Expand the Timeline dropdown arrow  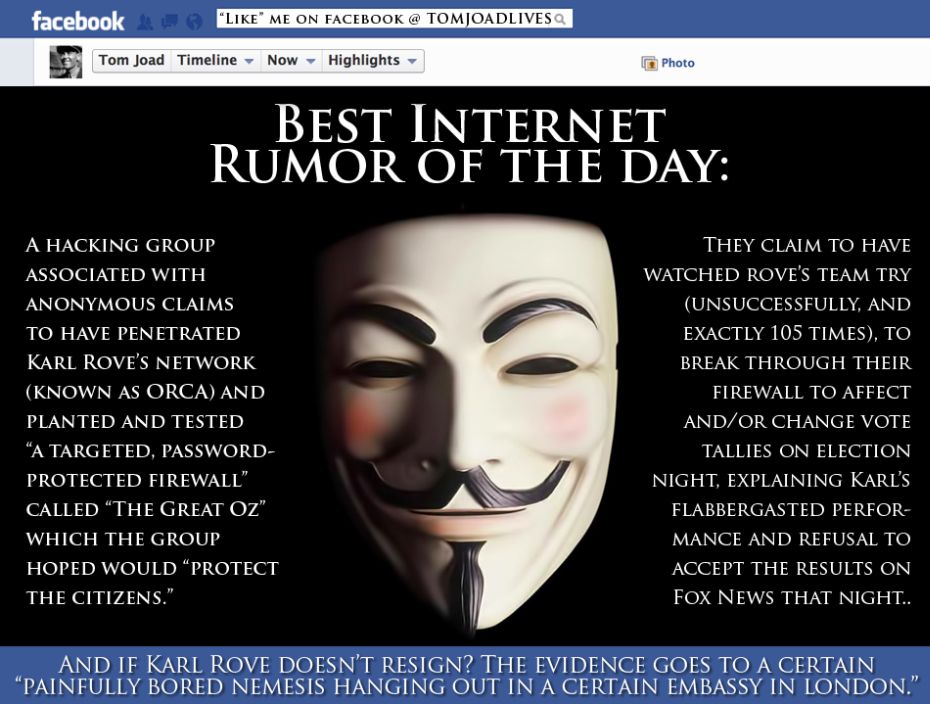pyautogui.click(x=249, y=61)
